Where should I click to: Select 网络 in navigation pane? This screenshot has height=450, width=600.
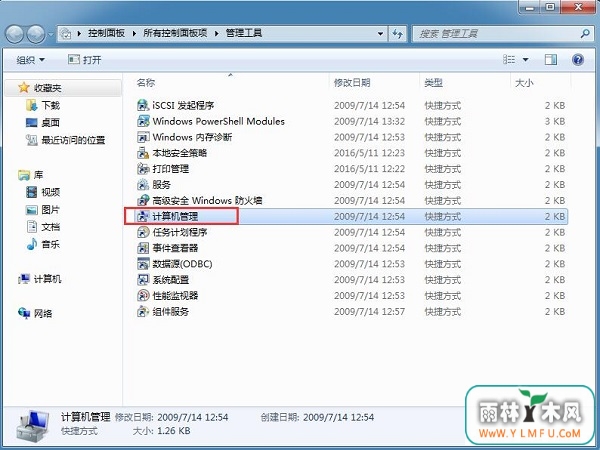coord(35,314)
